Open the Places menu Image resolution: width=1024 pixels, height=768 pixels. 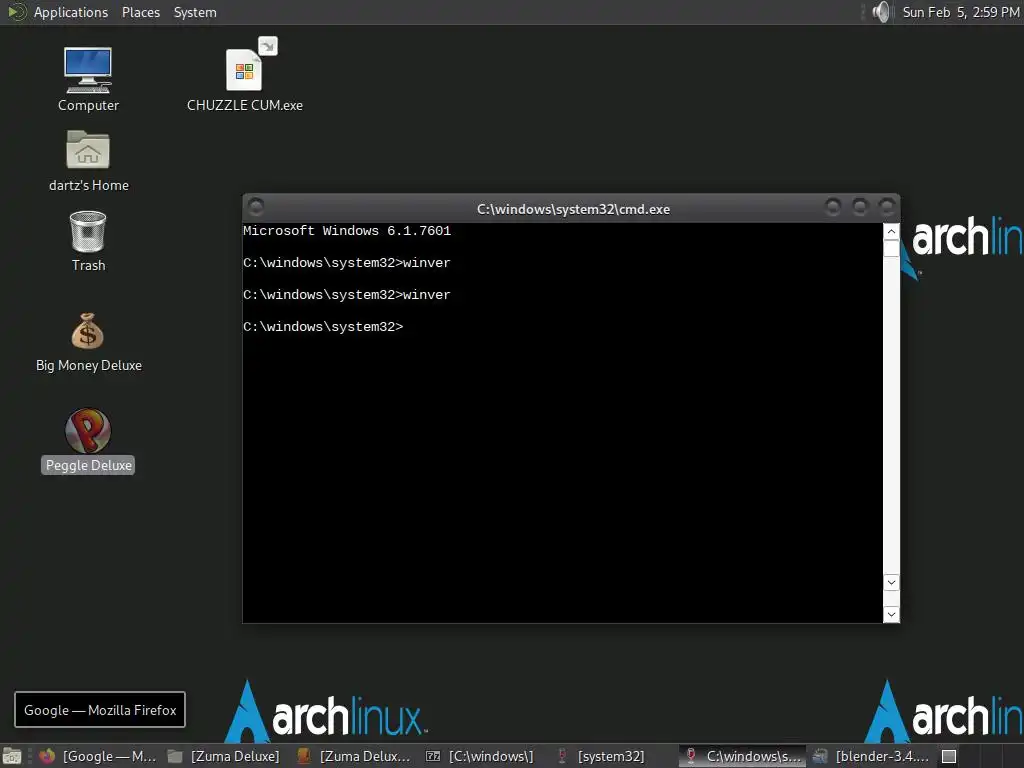[140, 12]
